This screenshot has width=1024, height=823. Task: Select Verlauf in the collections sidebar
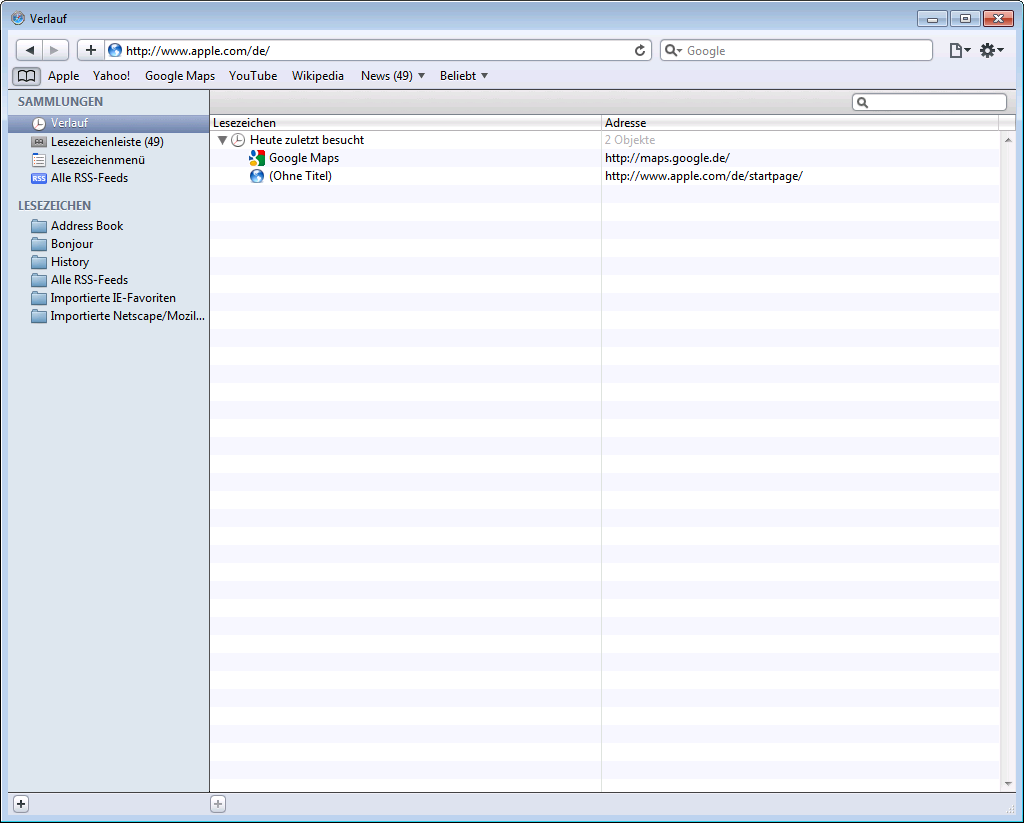coord(69,123)
